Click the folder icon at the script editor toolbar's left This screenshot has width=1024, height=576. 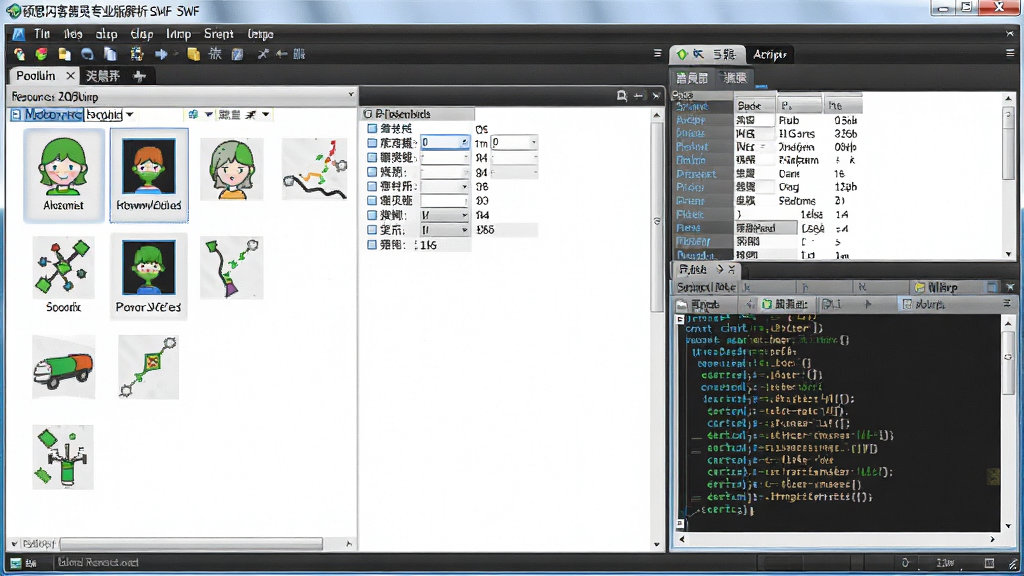pos(682,305)
